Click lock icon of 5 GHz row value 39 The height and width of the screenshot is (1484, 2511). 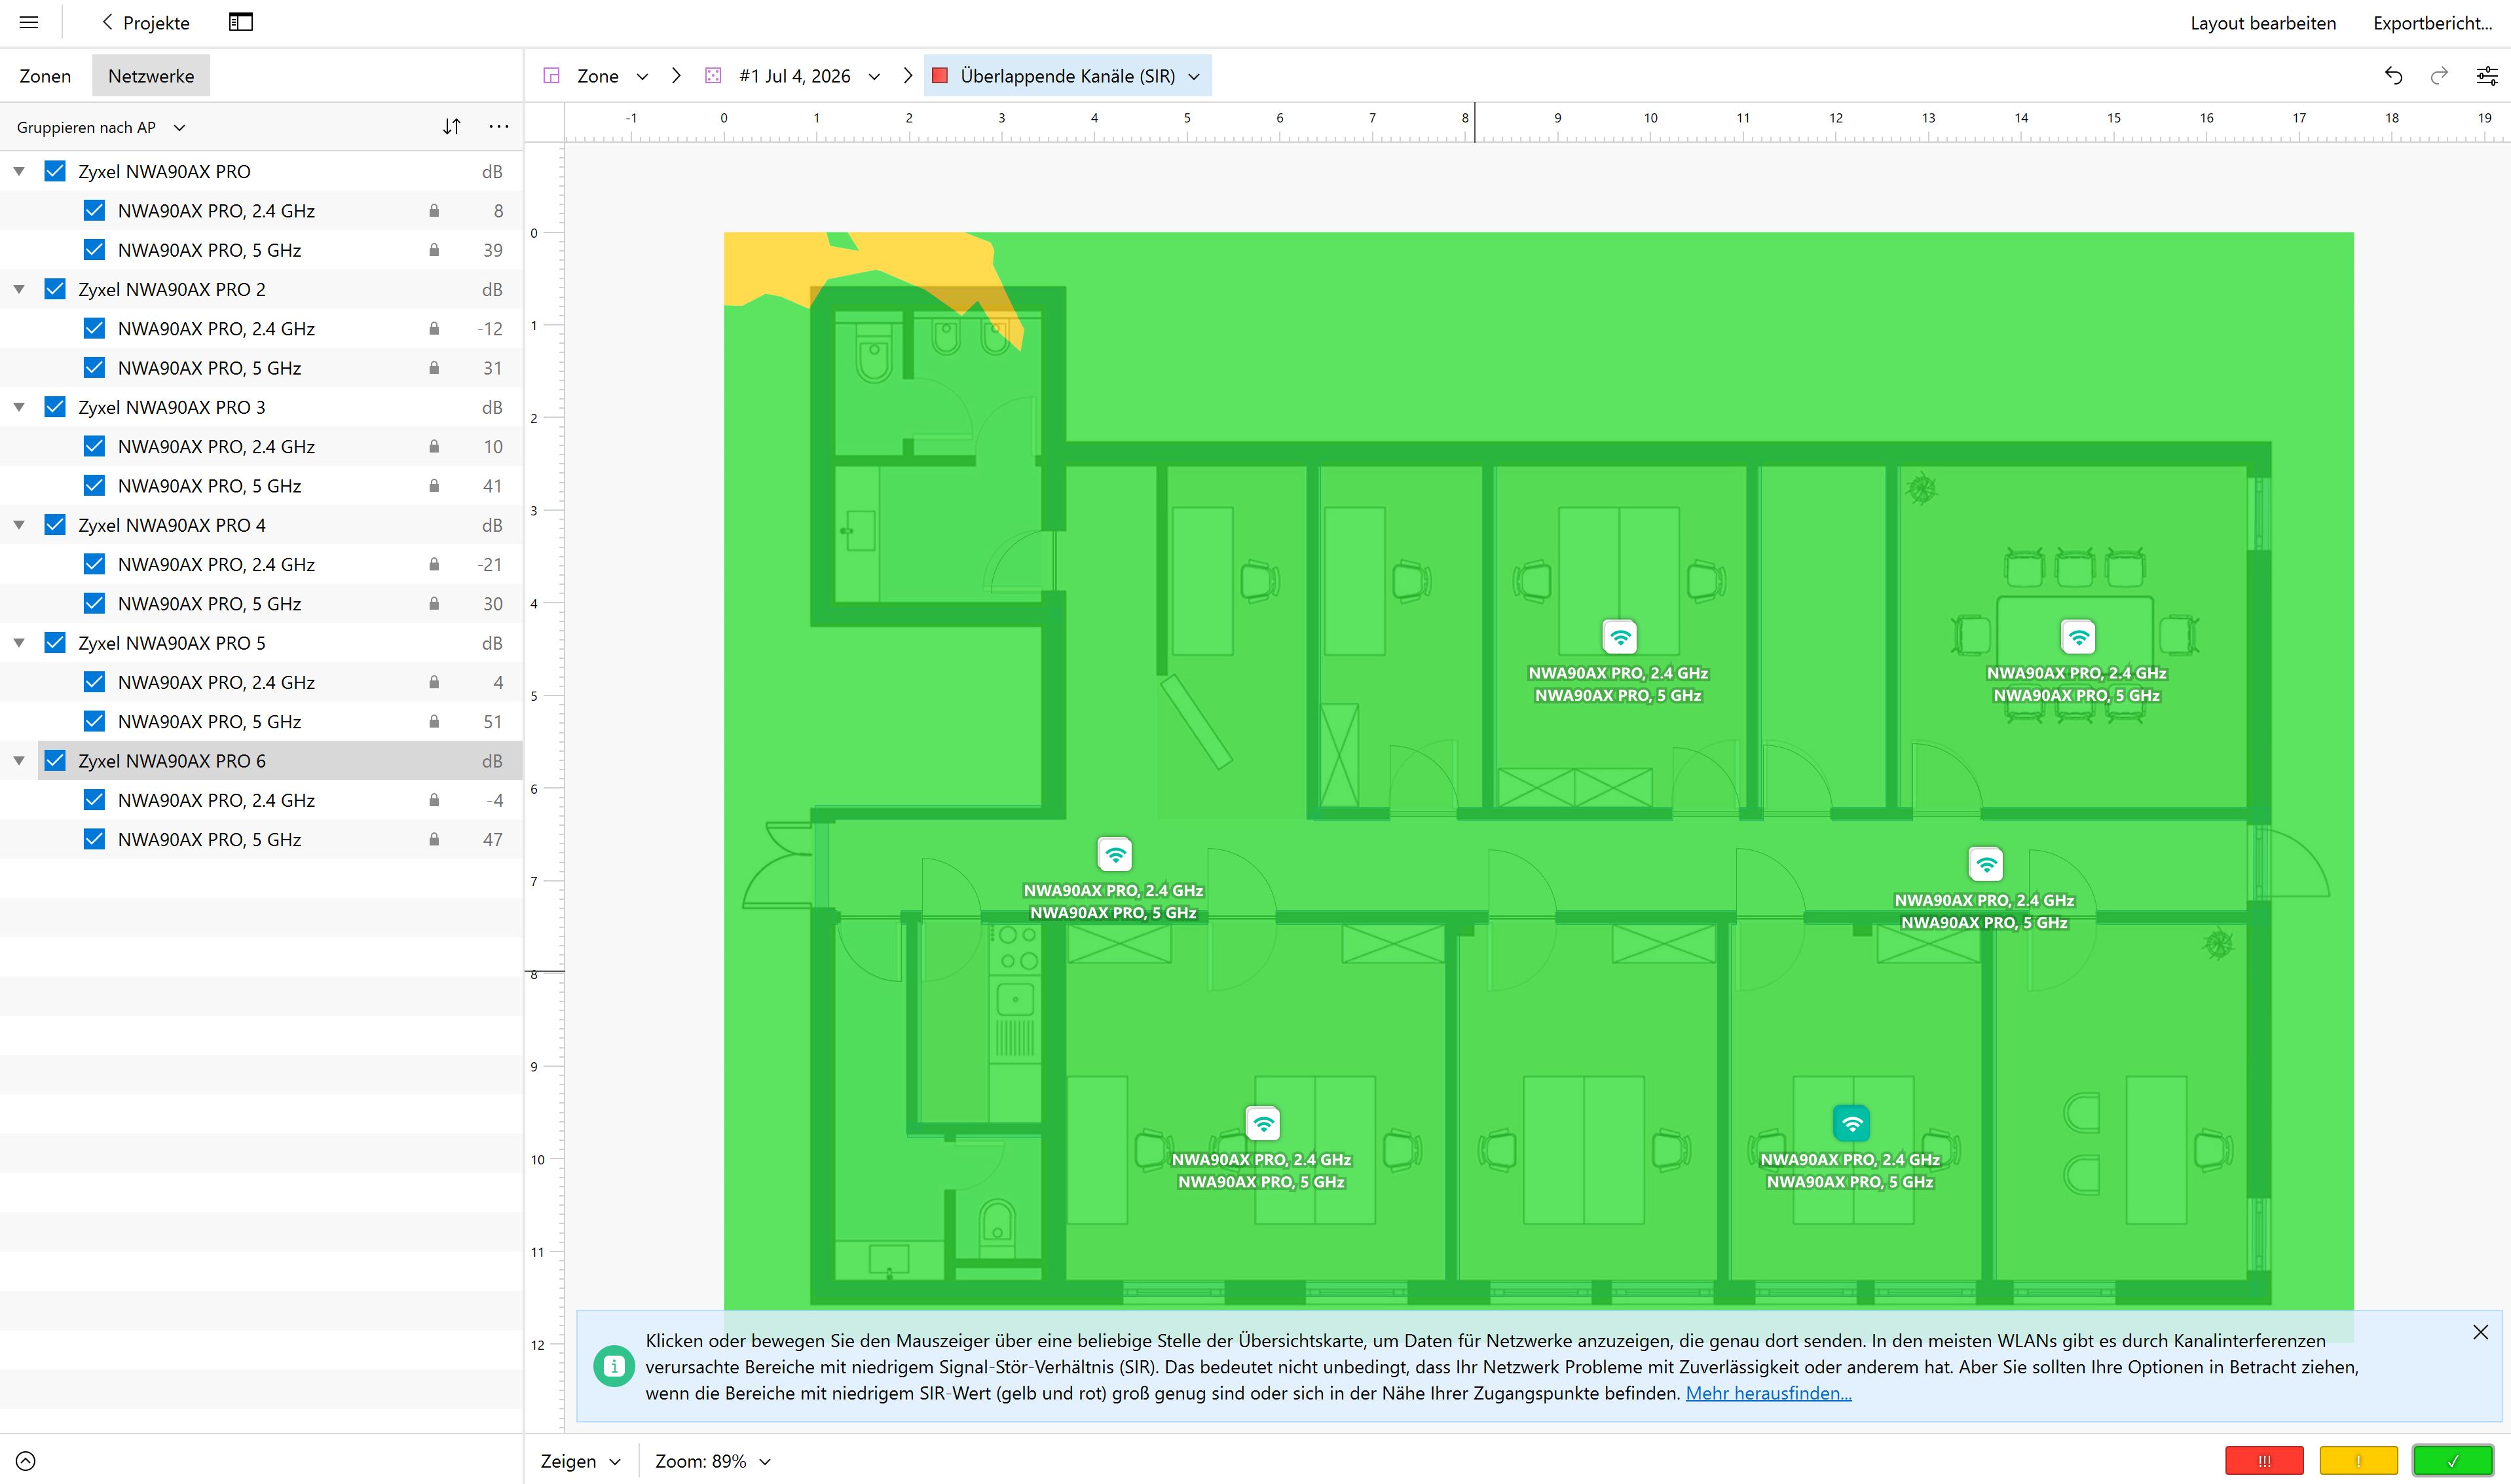tap(434, 250)
